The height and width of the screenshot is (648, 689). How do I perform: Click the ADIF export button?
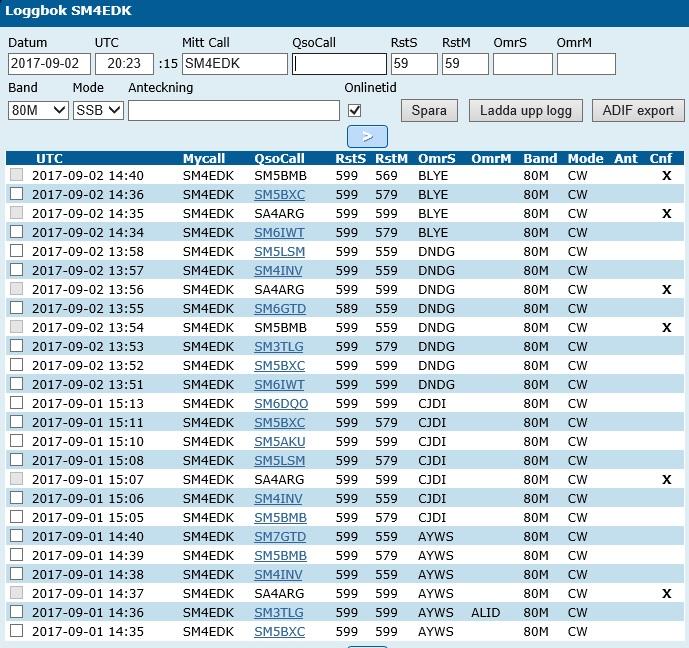point(638,110)
